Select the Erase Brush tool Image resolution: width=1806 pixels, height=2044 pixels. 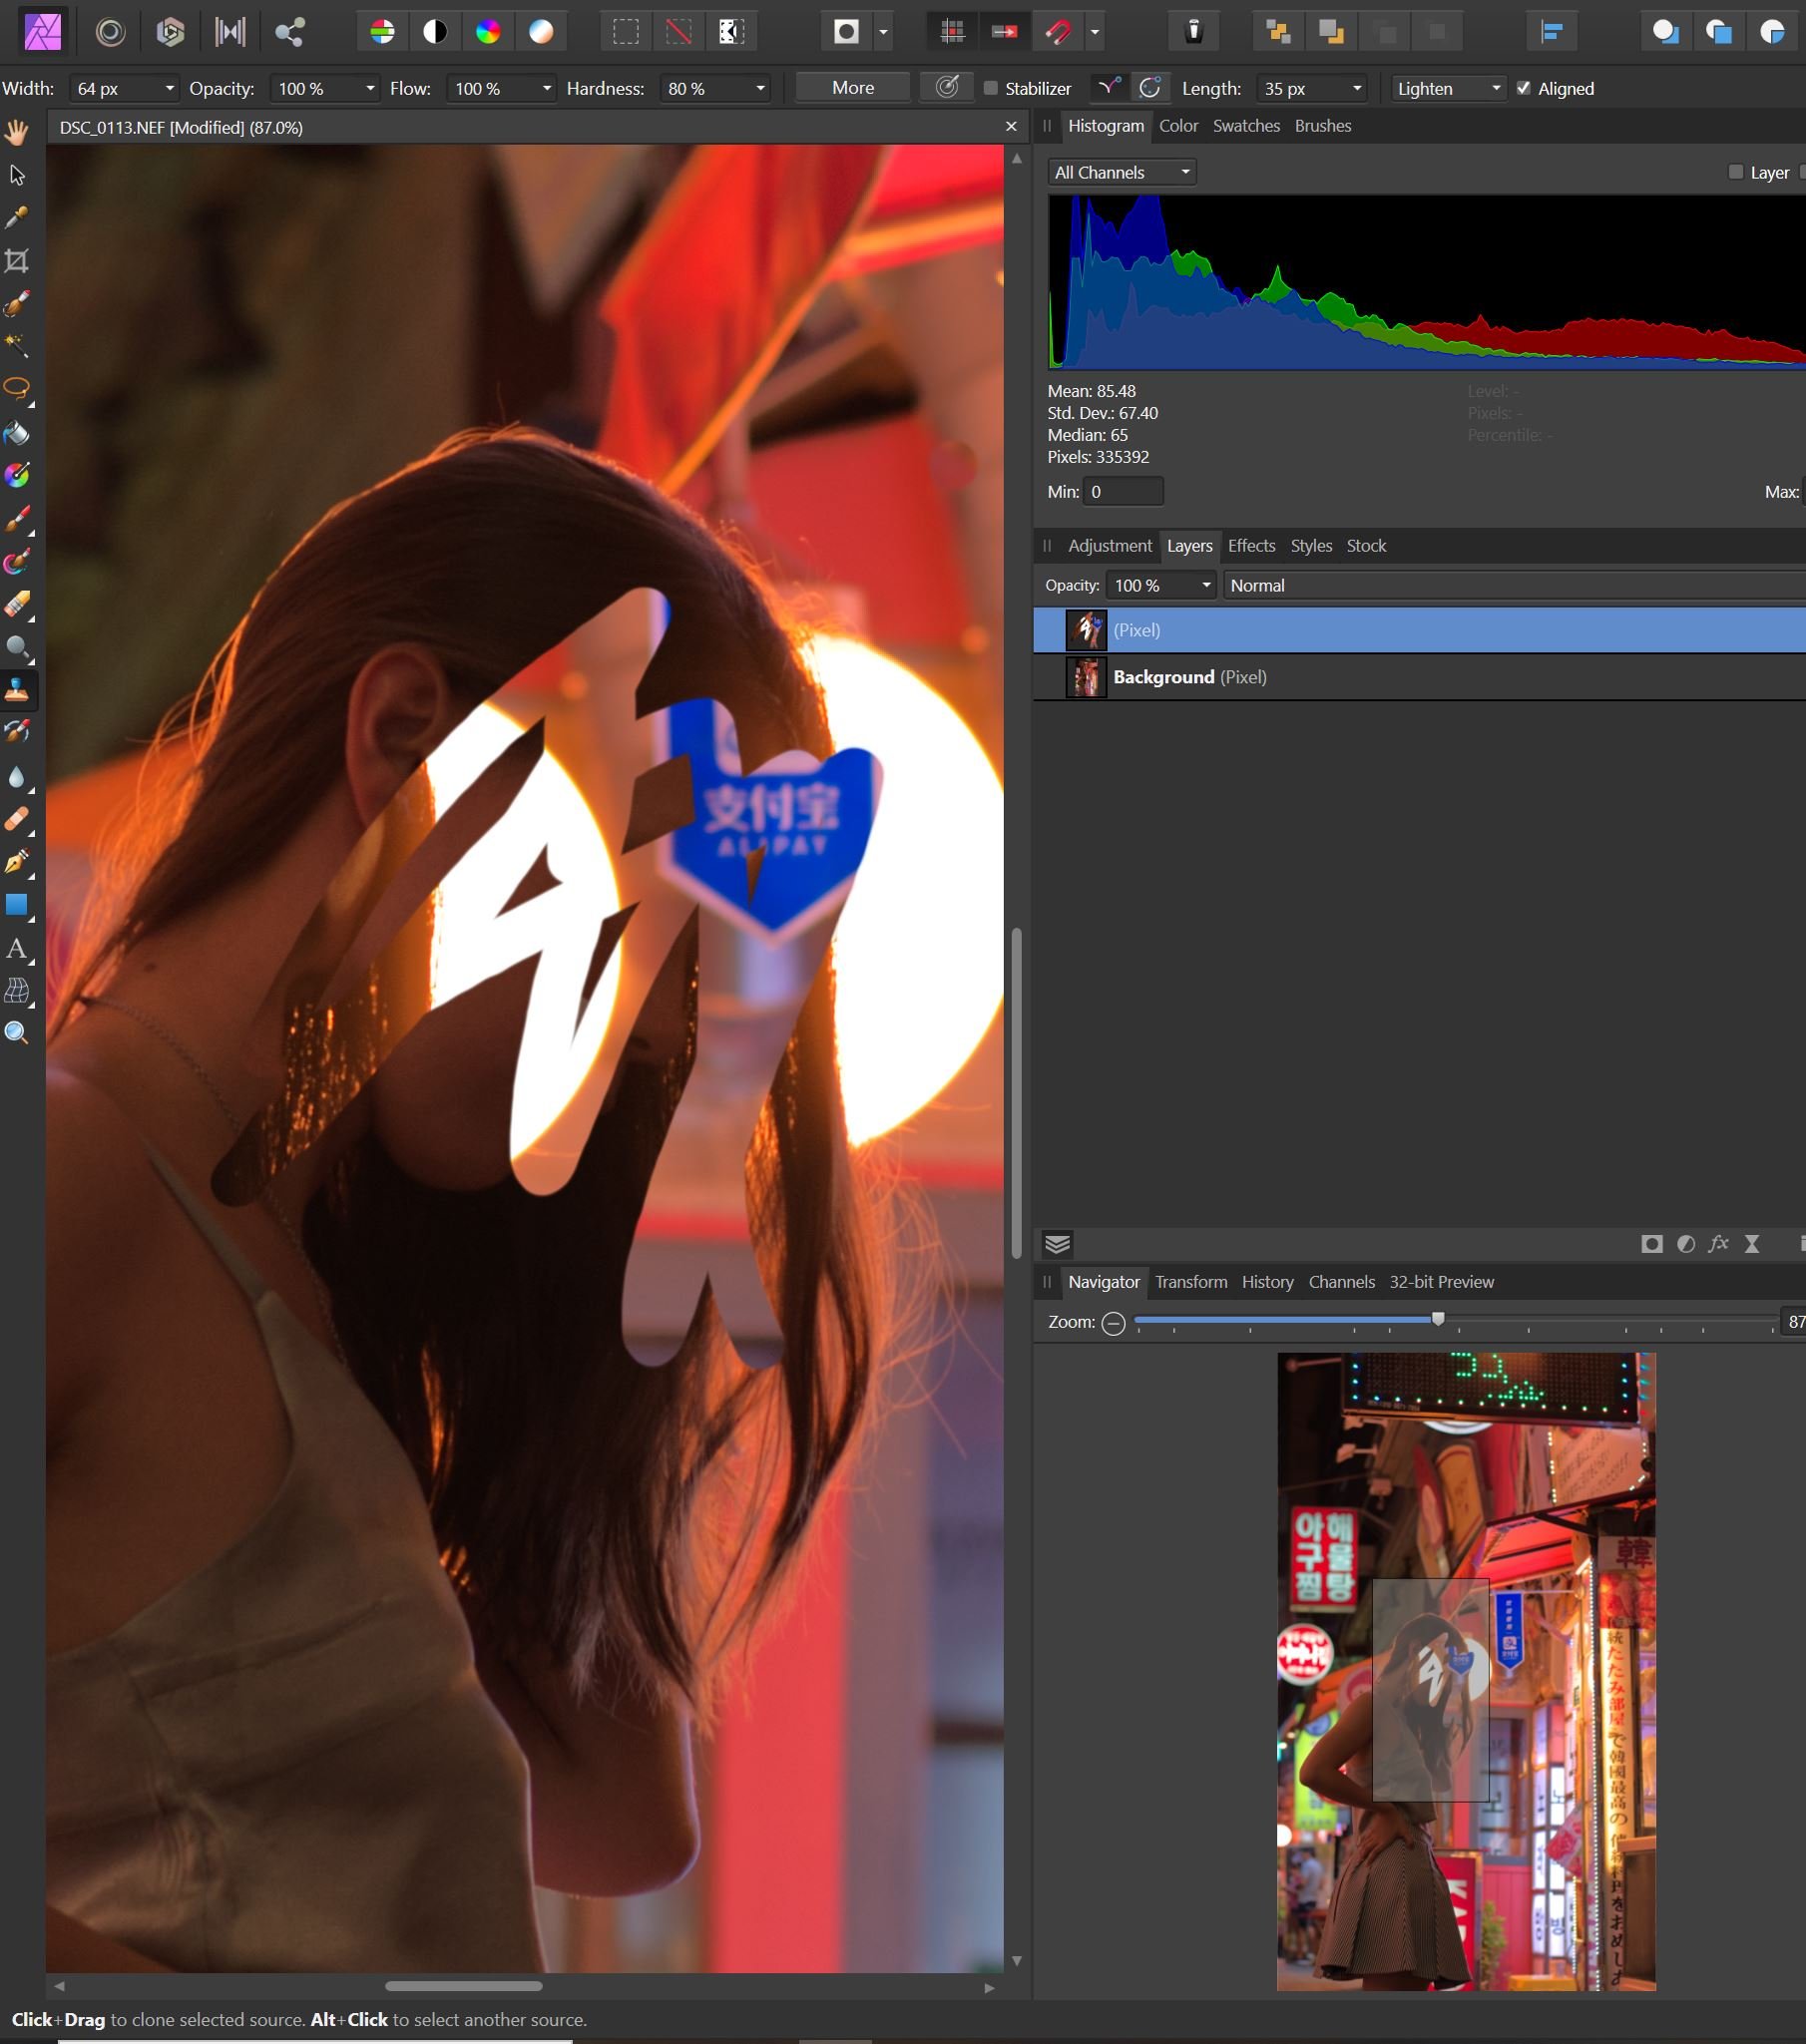[x=17, y=605]
